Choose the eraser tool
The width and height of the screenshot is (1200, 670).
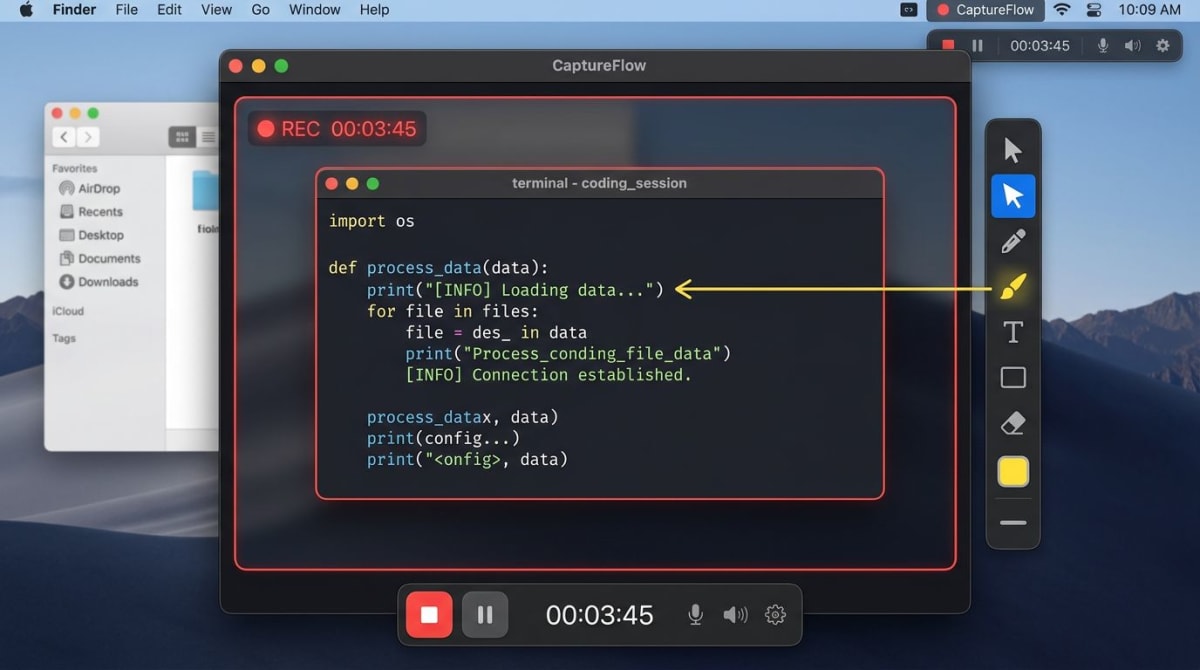1013,424
